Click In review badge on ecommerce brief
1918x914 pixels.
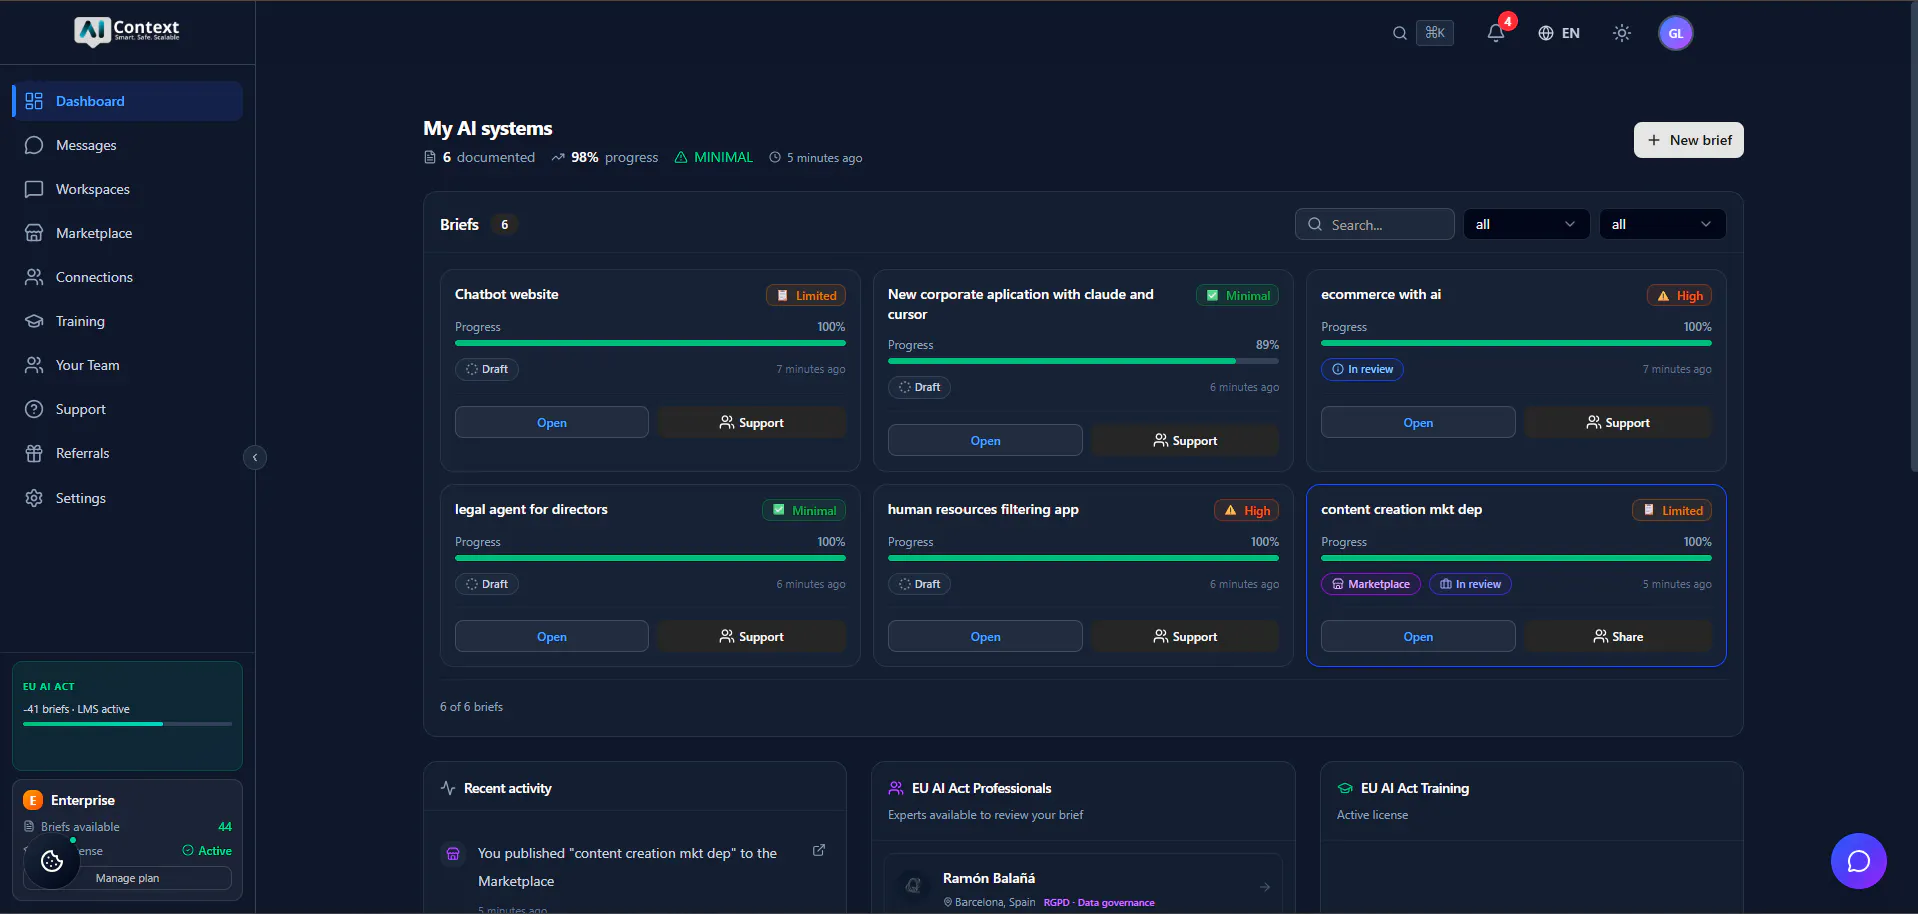tap(1362, 369)
